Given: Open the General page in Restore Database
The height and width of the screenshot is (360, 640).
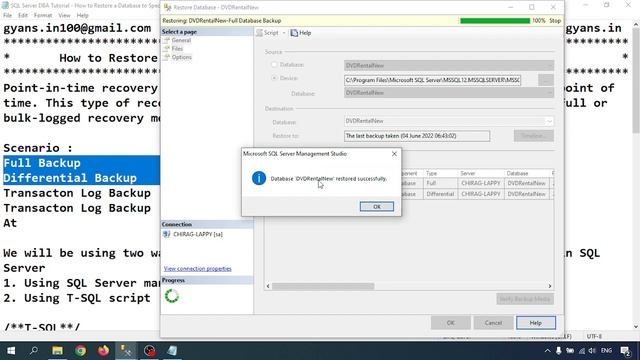Looking at the screenshot, I should 181,40.
